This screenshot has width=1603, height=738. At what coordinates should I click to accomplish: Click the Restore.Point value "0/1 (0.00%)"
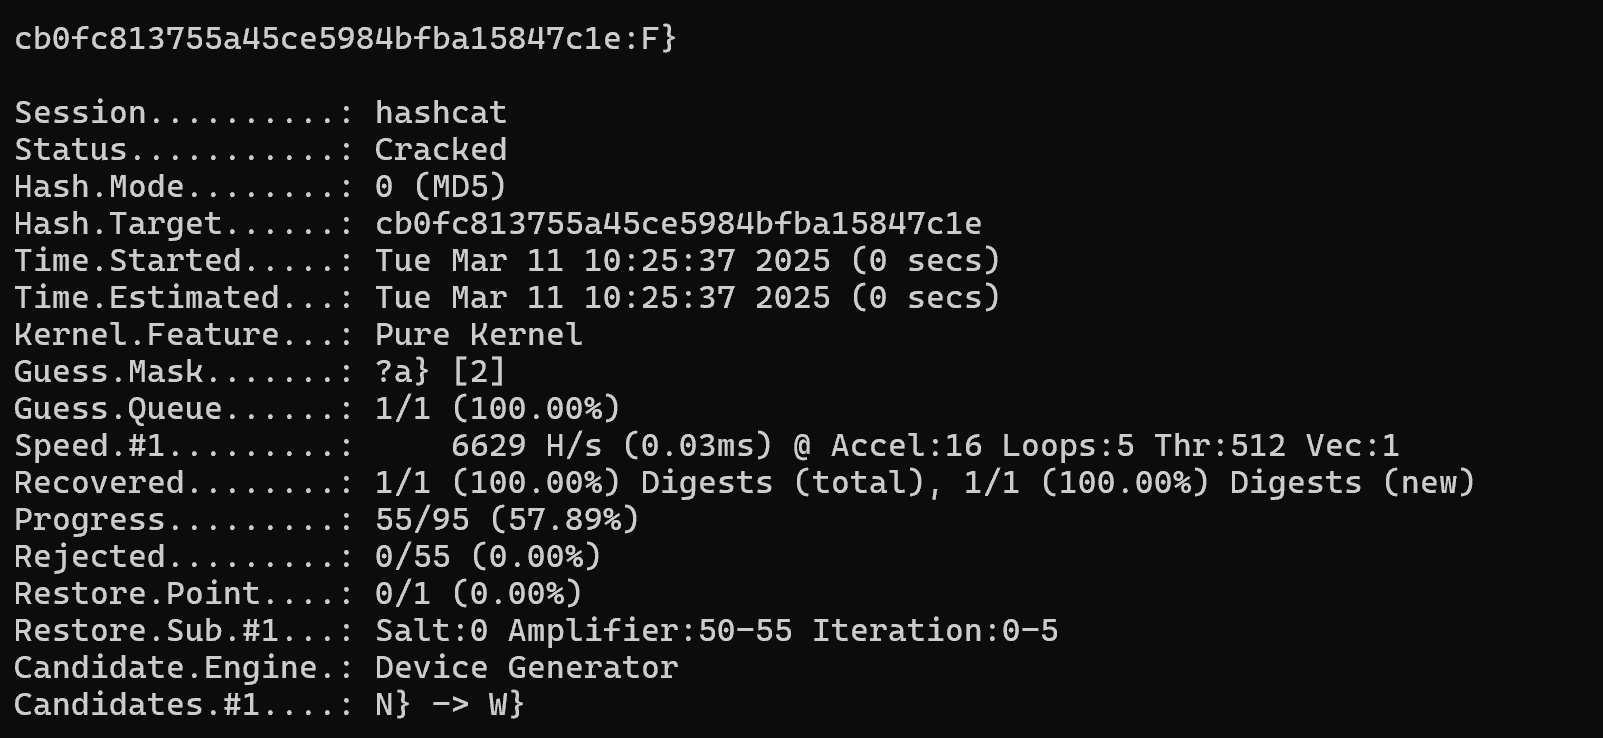[478, 594]
